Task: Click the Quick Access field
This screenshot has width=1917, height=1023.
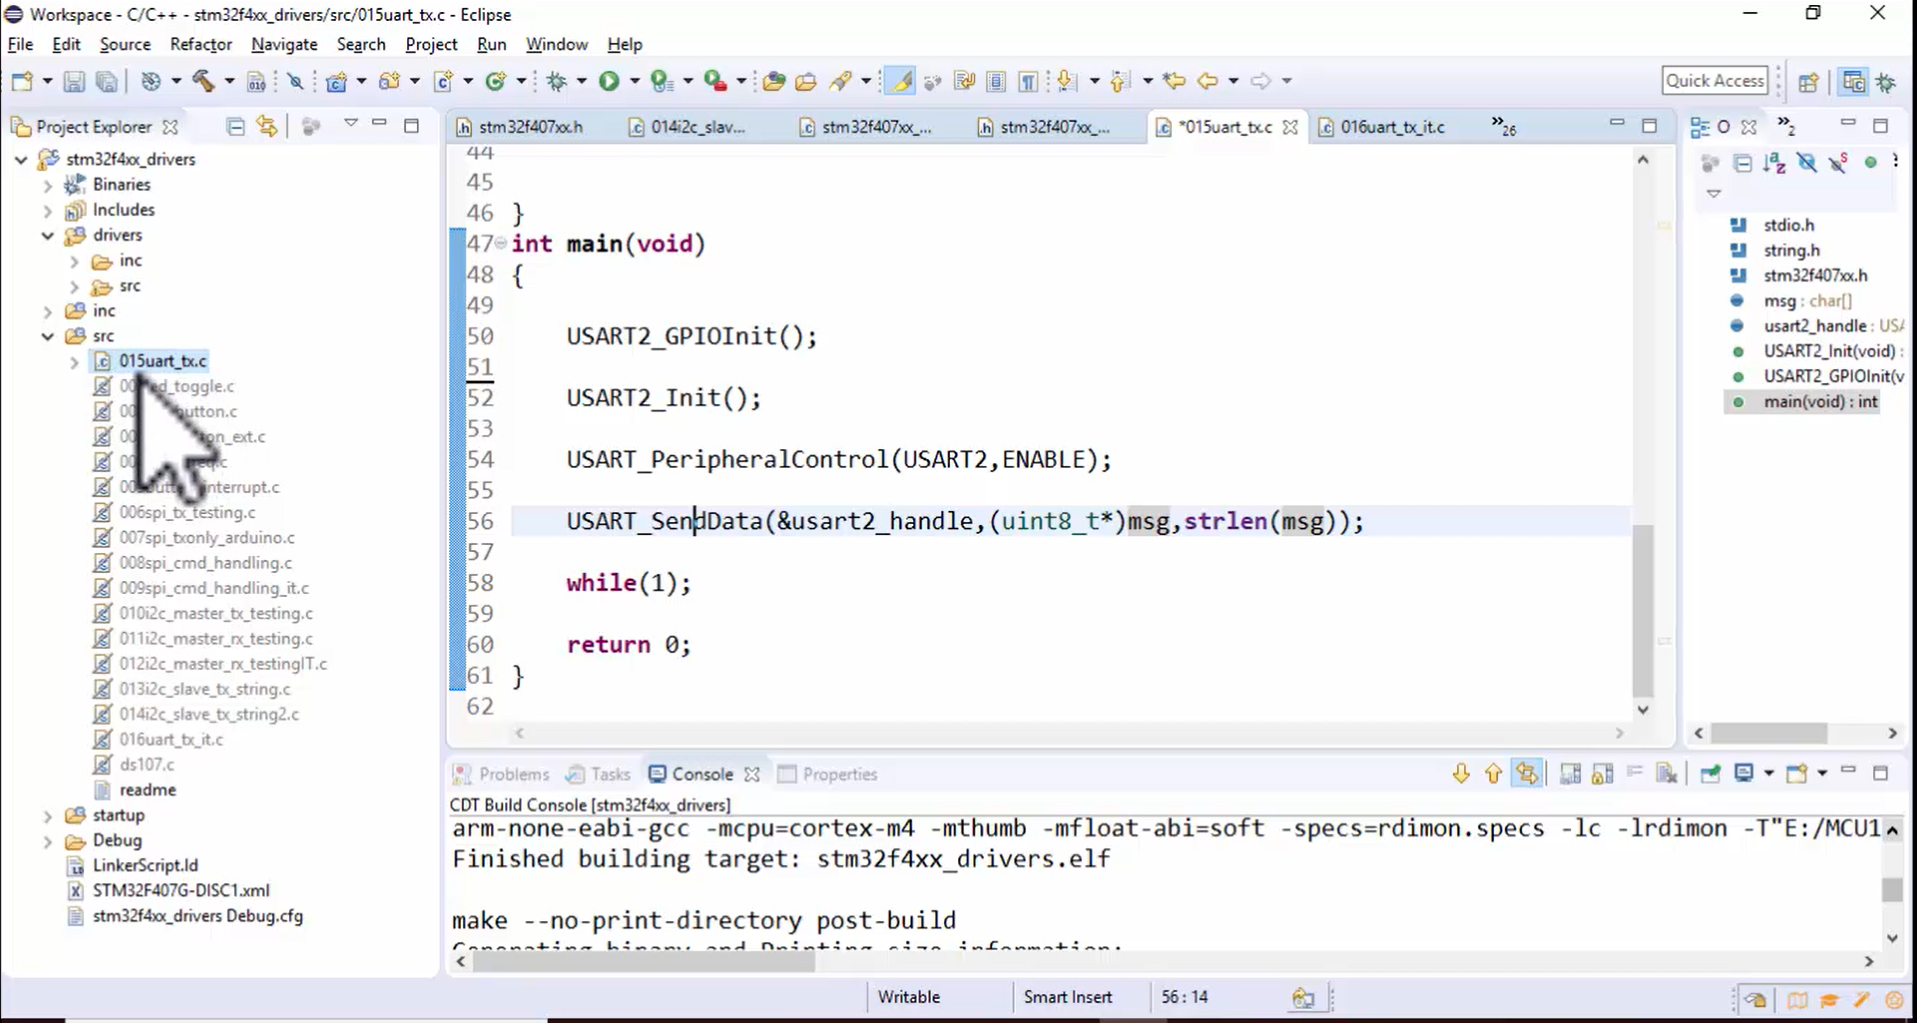Action: 1714,81
